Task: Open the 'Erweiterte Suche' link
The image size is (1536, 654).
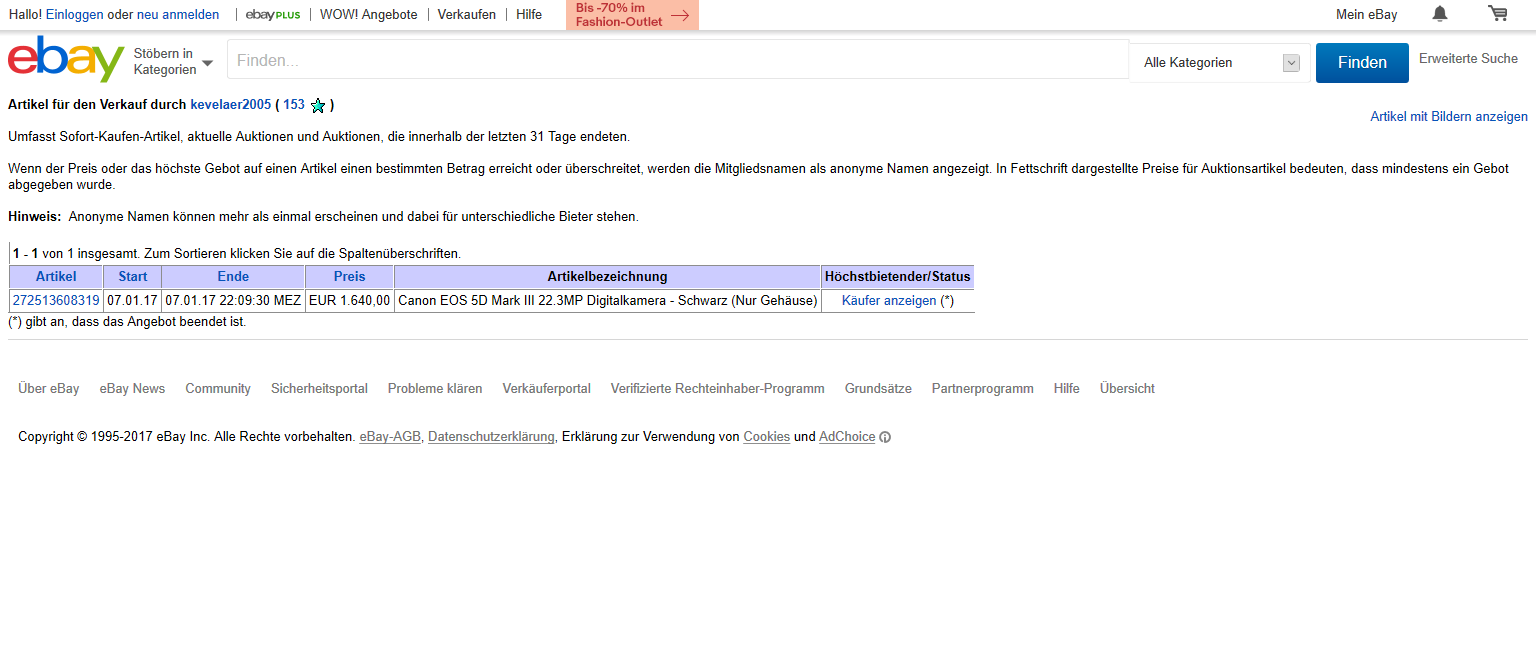Action: (1468, 59)
